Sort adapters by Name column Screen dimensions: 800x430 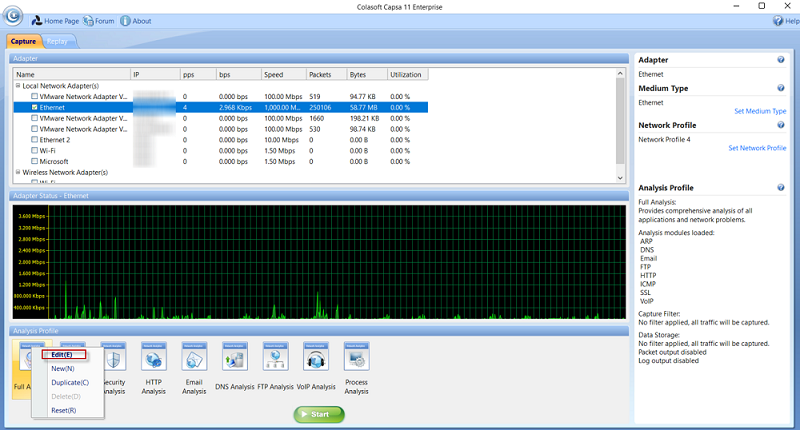tap(72, 74)
